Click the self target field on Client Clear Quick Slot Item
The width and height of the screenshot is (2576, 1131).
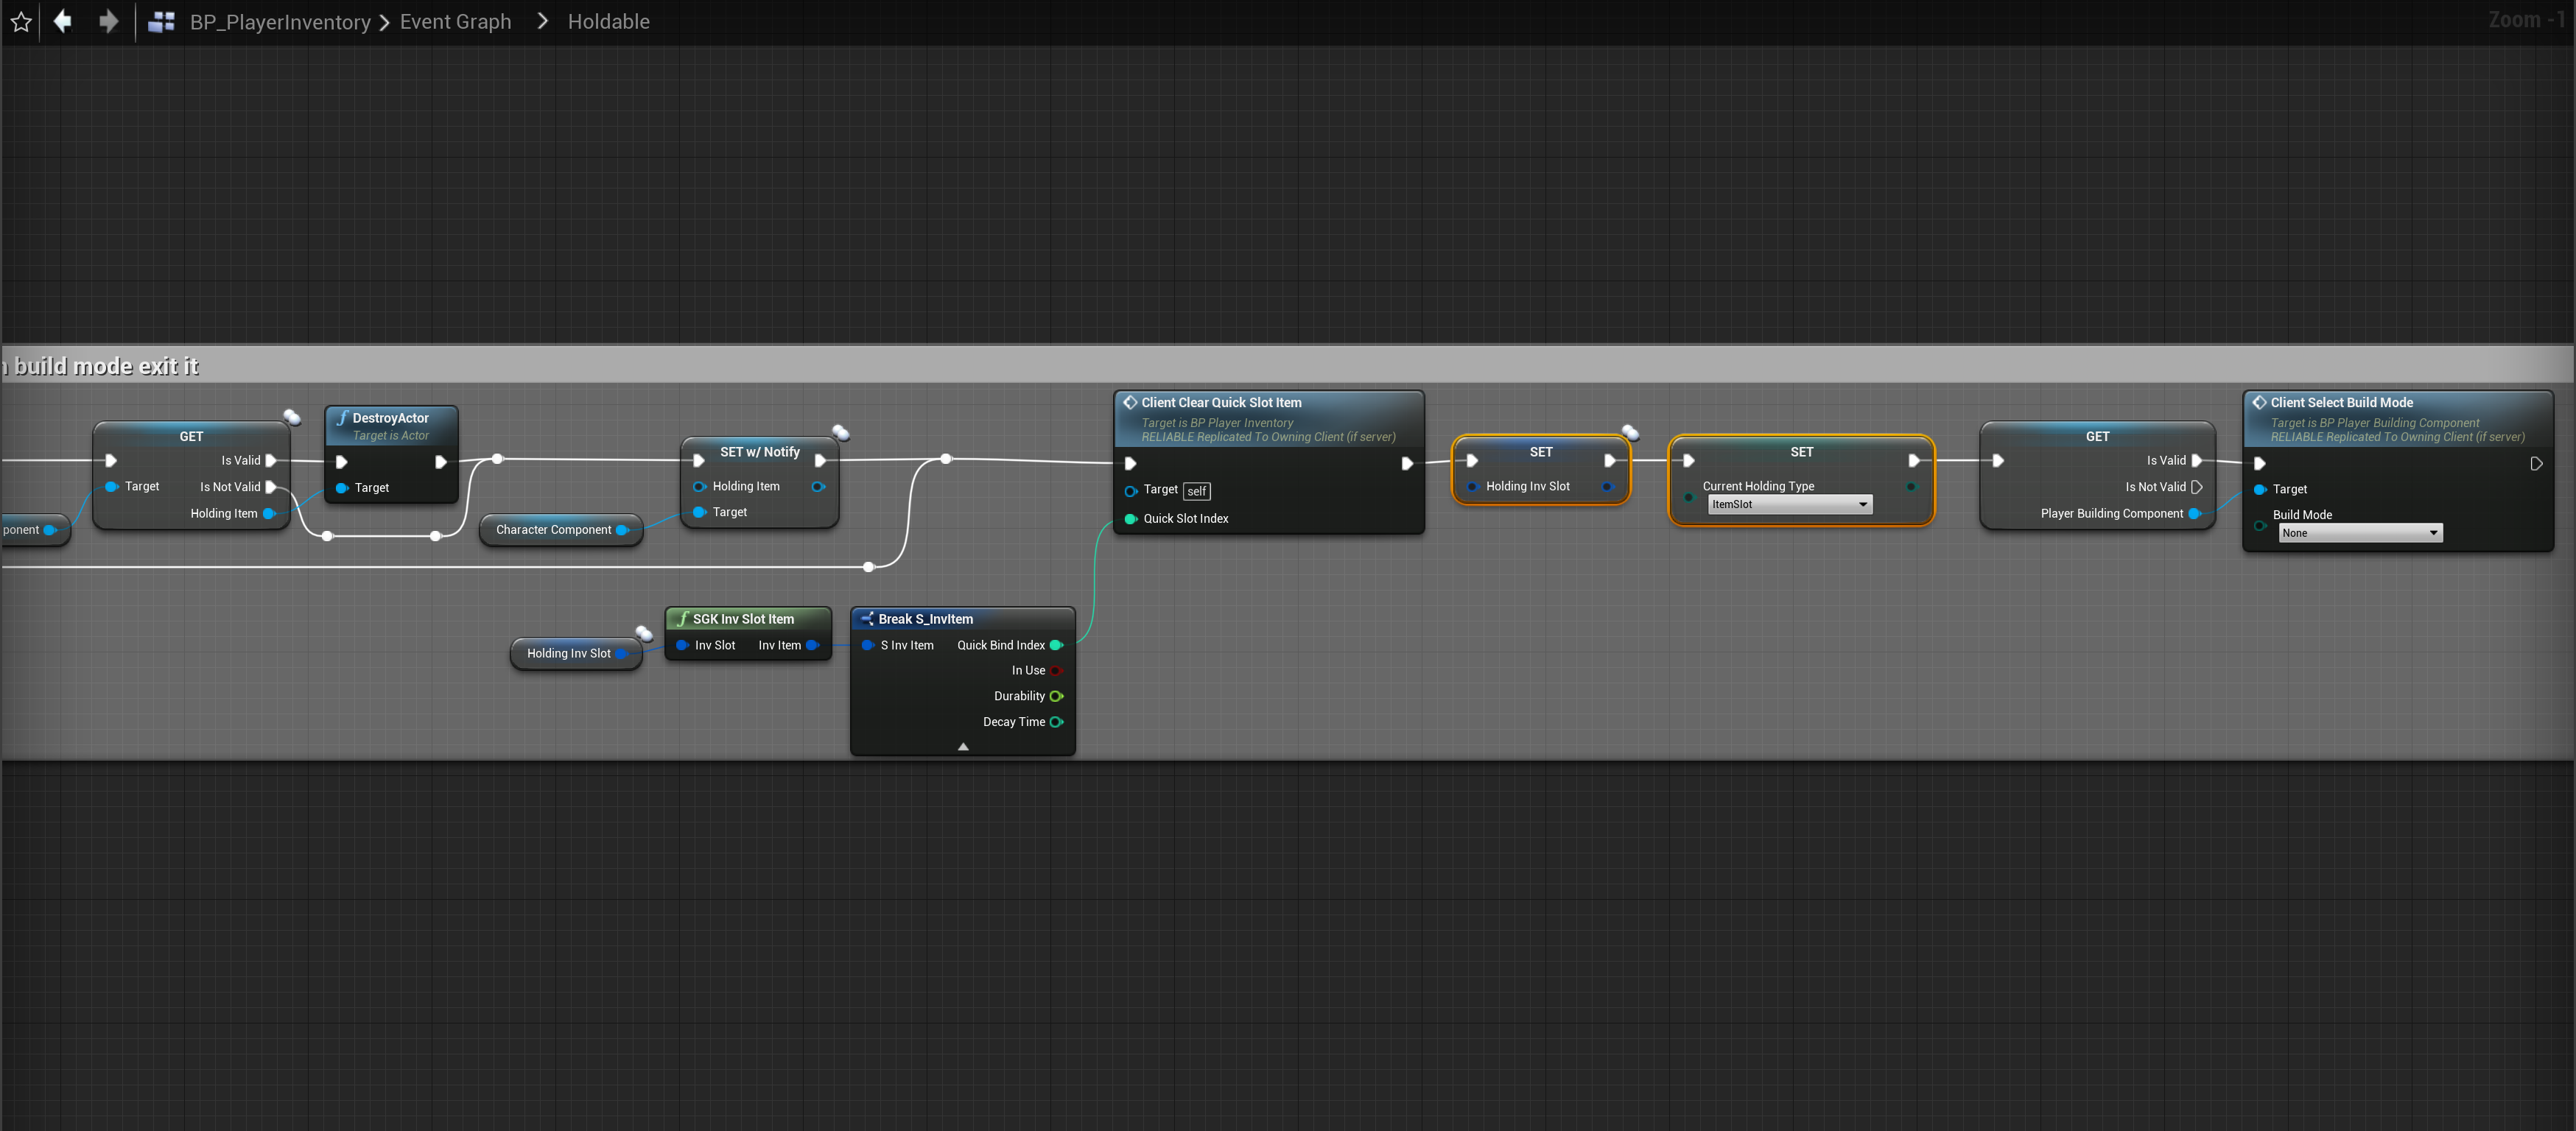(x=1196, y=491)
